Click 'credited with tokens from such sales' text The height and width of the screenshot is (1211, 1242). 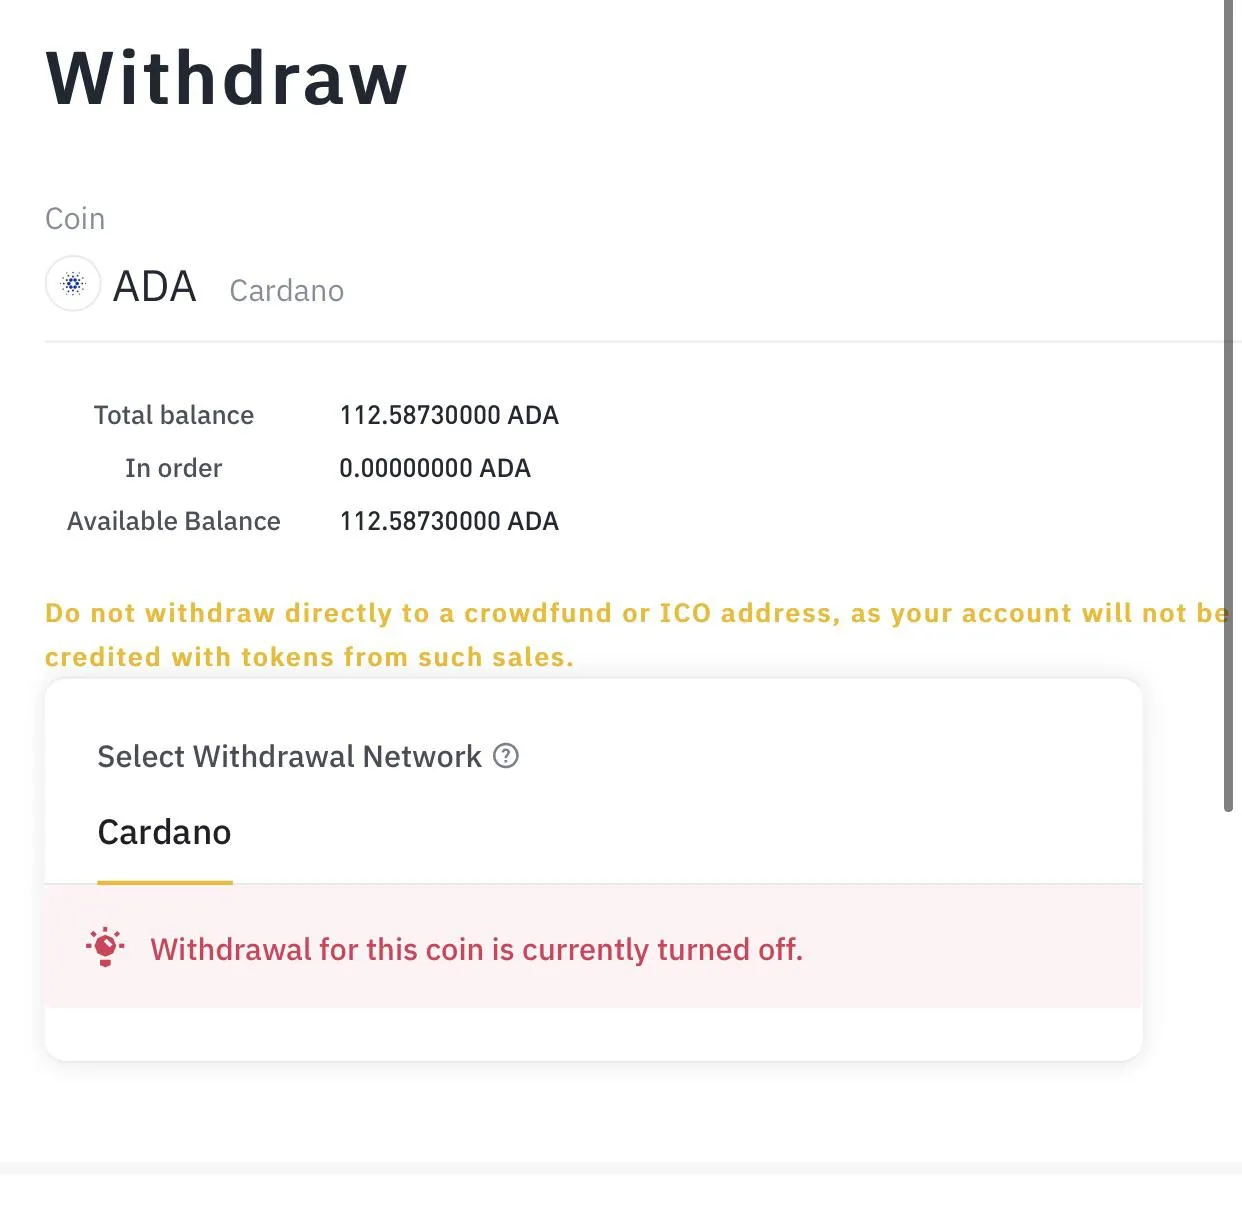[x=308, y=657]
